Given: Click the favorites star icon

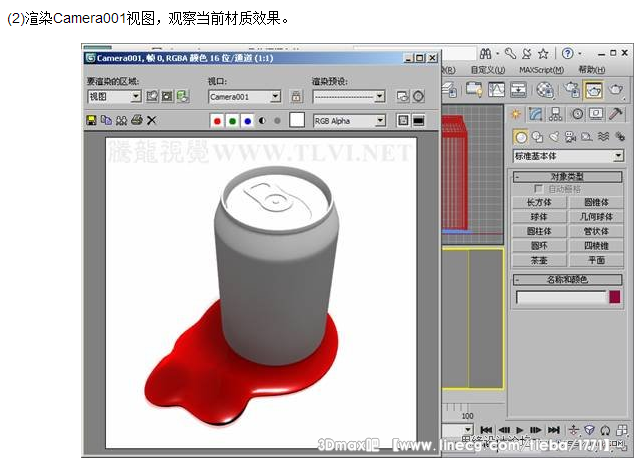Looking at the screenshot, I should tap(543, 53).
